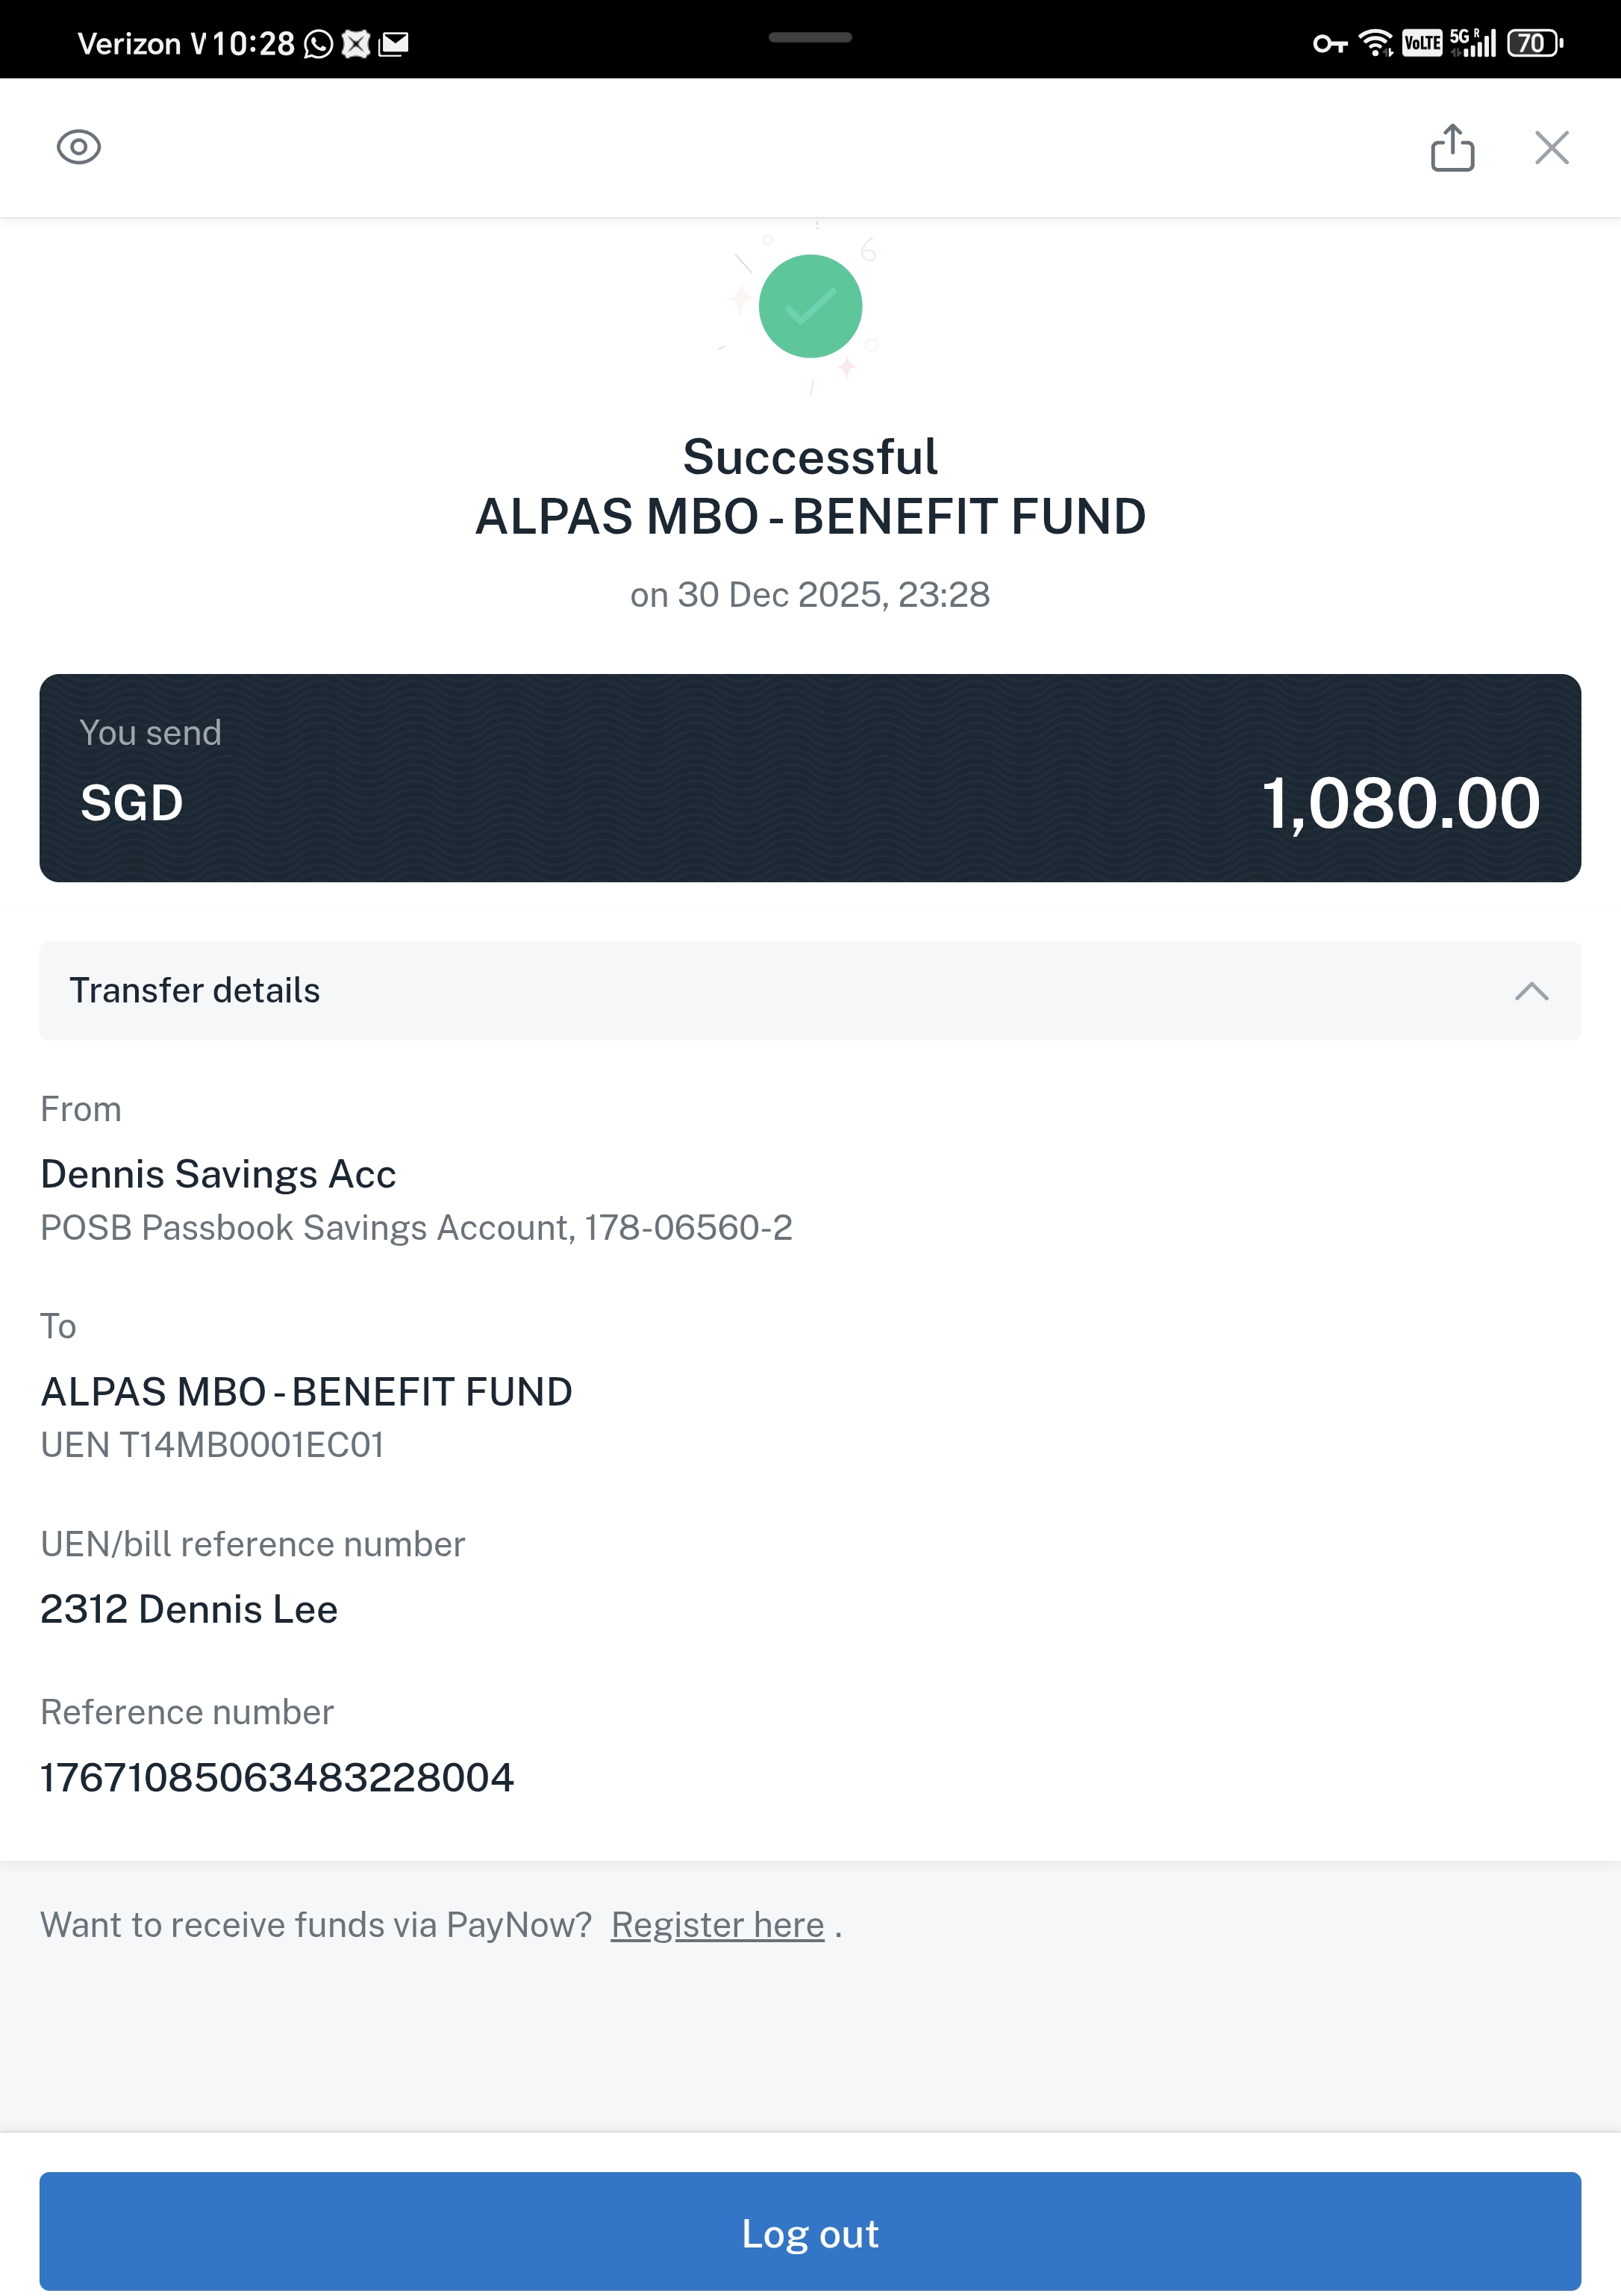Tap the Wi-Fi signal icon
Image resolution: width=1621 pixels, height=2296 pixels.
[1376, 43]
